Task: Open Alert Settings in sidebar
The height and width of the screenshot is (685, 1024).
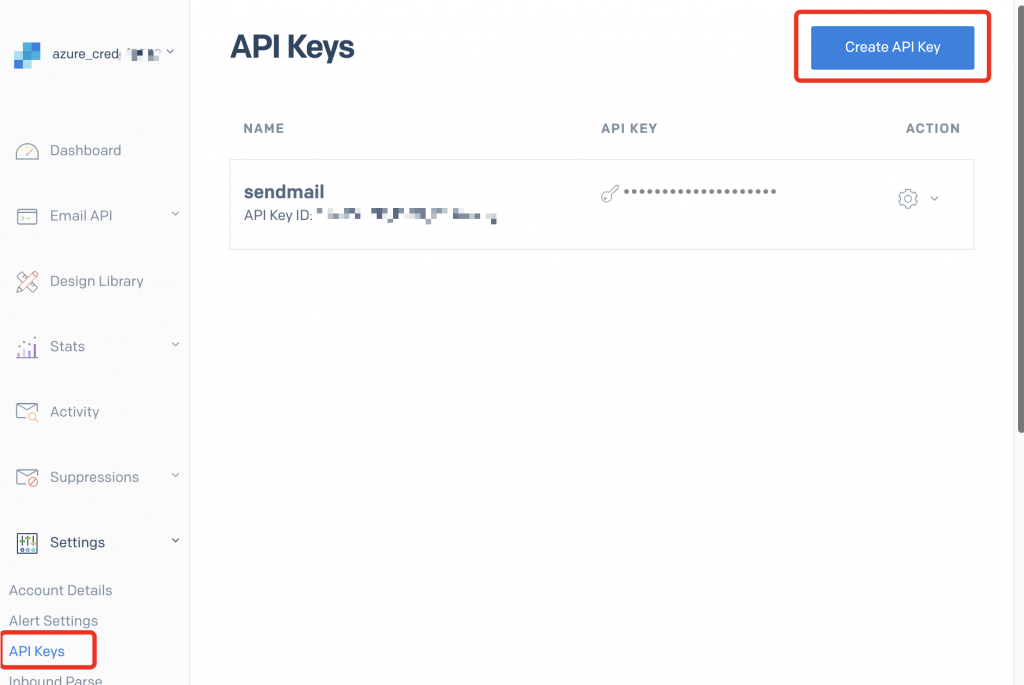Action: (53, 621)
